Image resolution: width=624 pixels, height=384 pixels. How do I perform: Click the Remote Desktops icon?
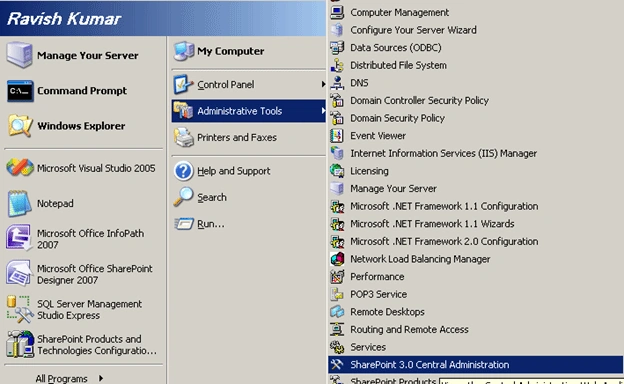[337, 312]
